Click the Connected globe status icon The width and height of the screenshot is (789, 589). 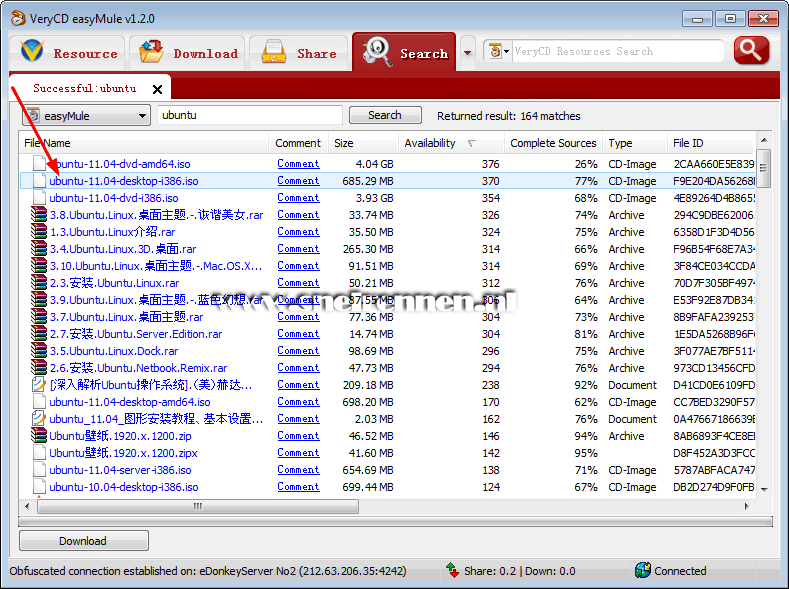click(x=643, y=570)
